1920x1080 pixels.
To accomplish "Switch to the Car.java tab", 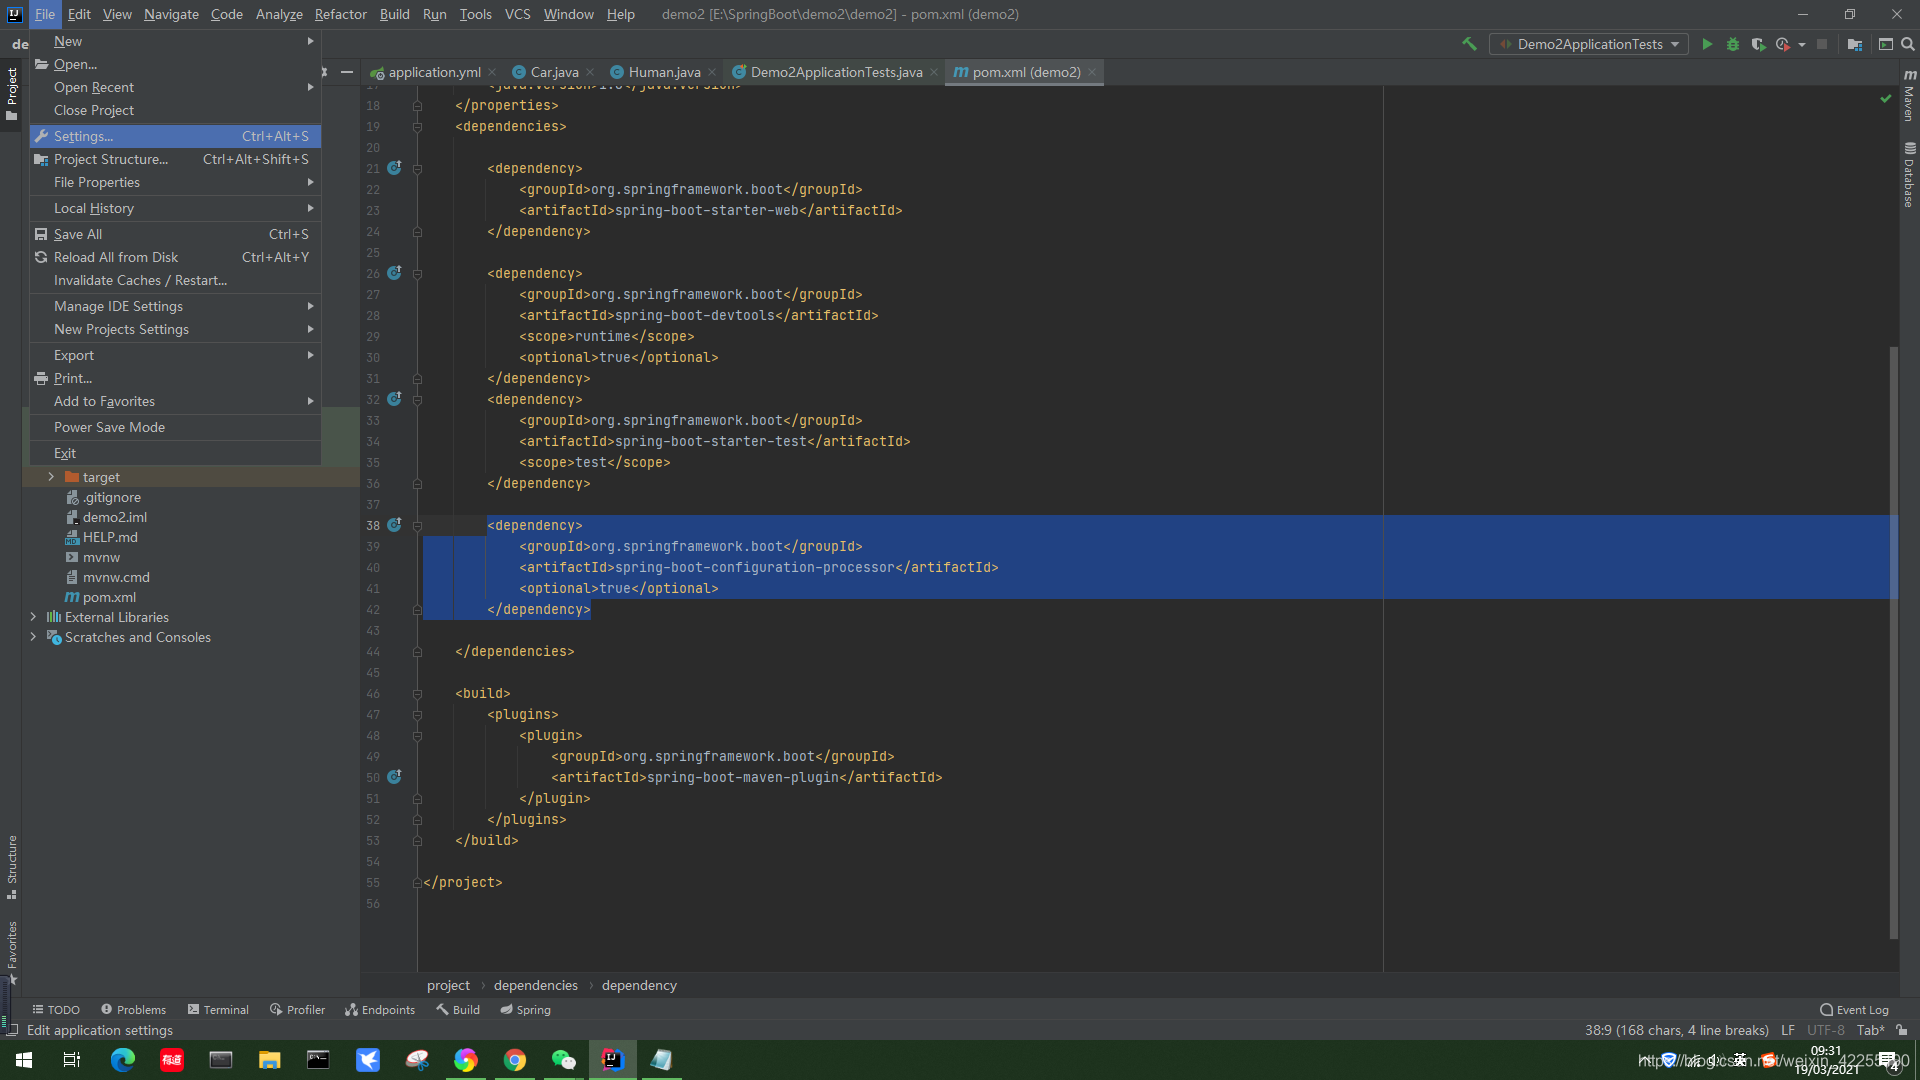I will point(554,72).
